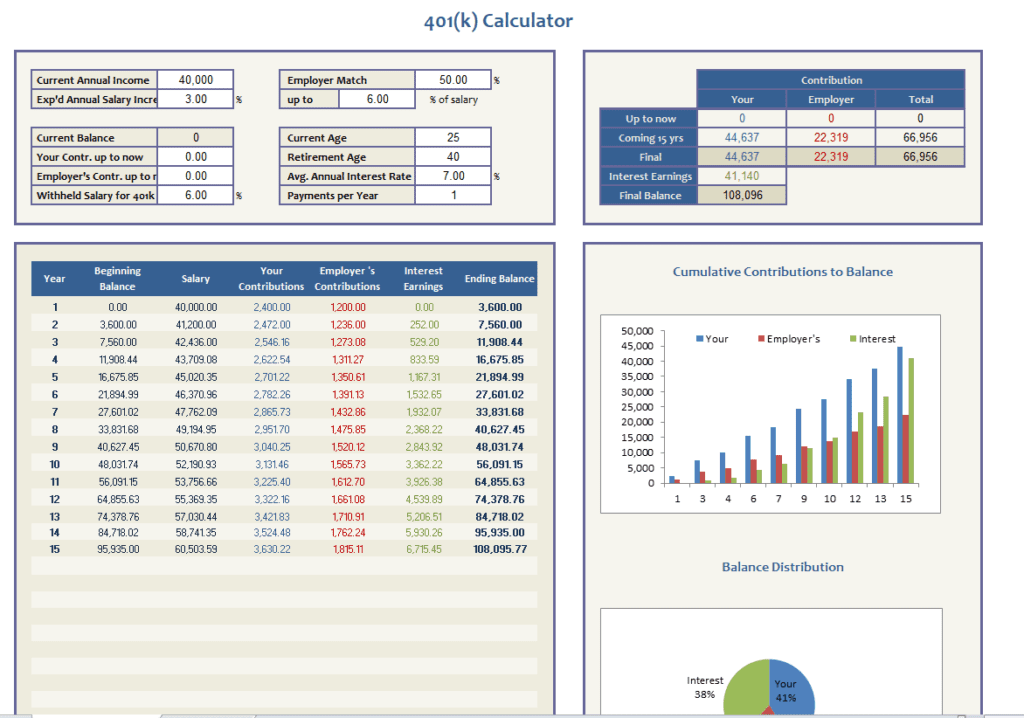This screenshot has height=718, width=1024.
Task: Select the Year column header
Action: point(54,278)
